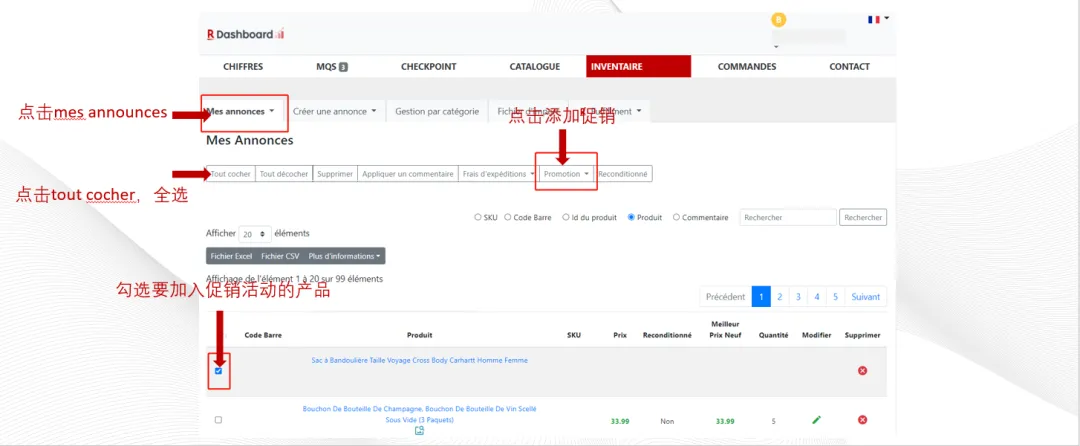Sort by the Produit column header
This screenshot has width=1080, height=446.
click(x=419, y=335)
